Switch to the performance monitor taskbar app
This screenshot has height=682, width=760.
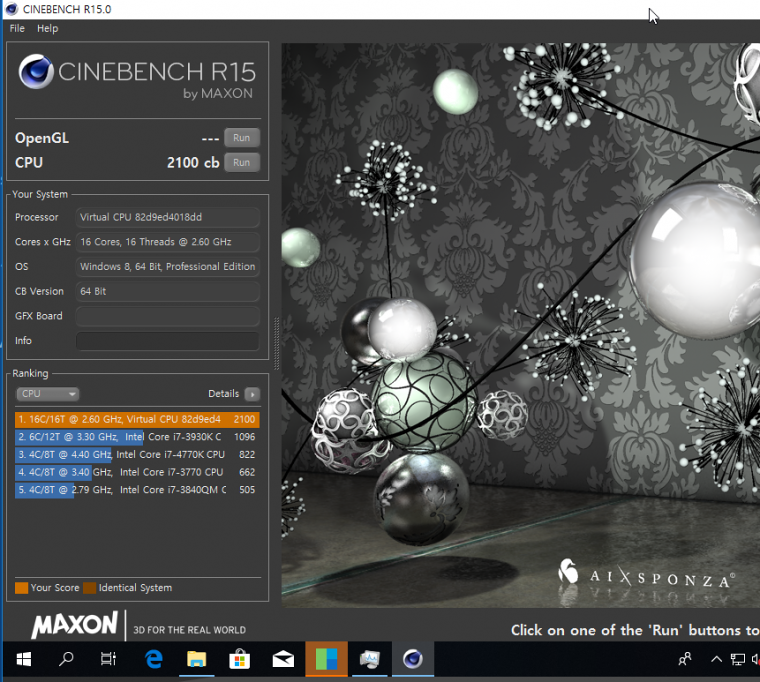(369, 659)
